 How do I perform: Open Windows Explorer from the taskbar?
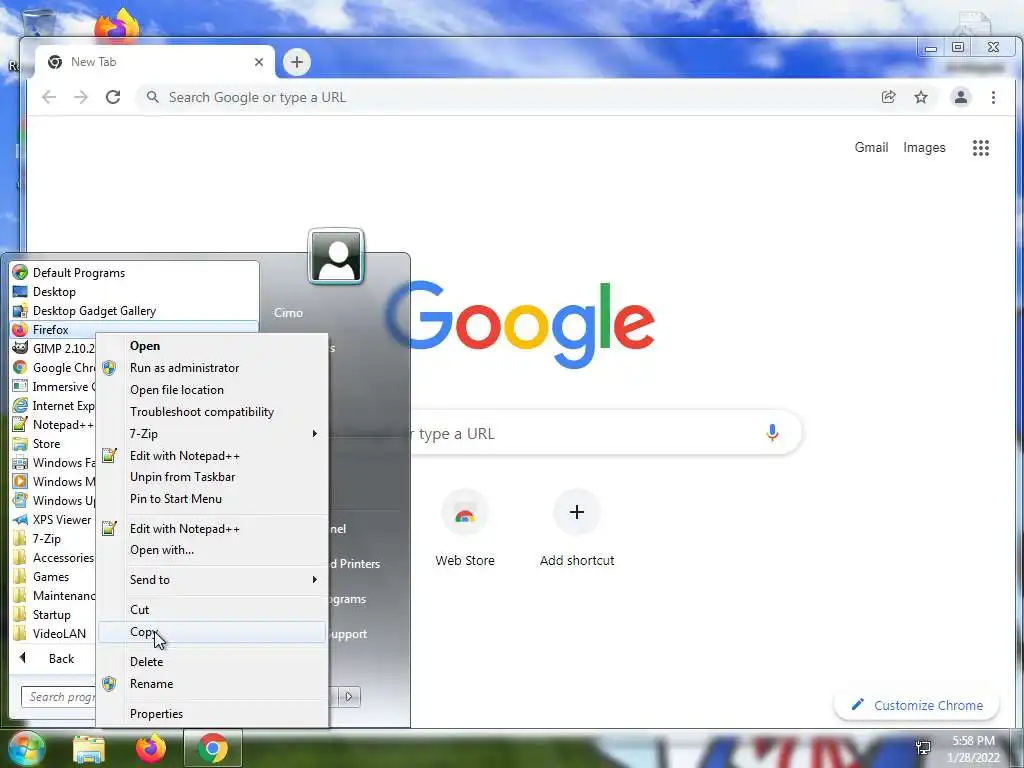[89, 749]
